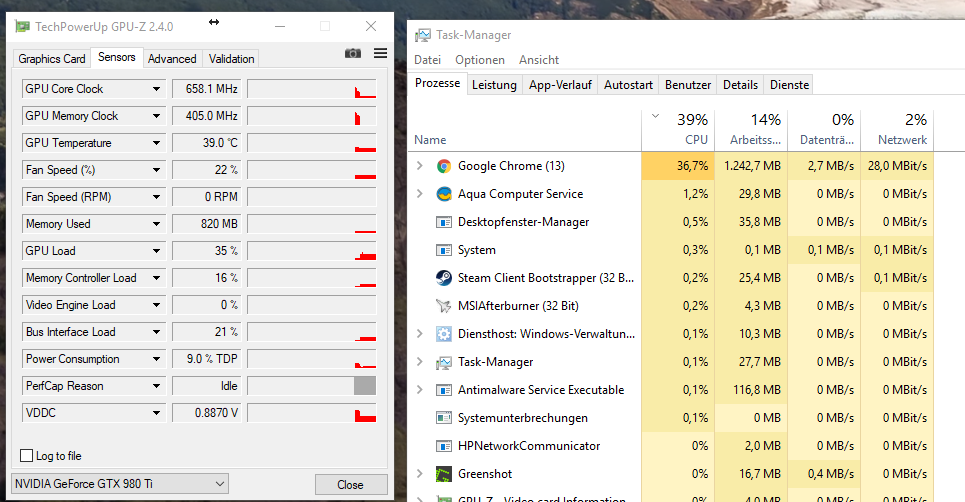Click the Google Chrome process icon
Screen dimensions: 965x502
(x=444, y=166)
